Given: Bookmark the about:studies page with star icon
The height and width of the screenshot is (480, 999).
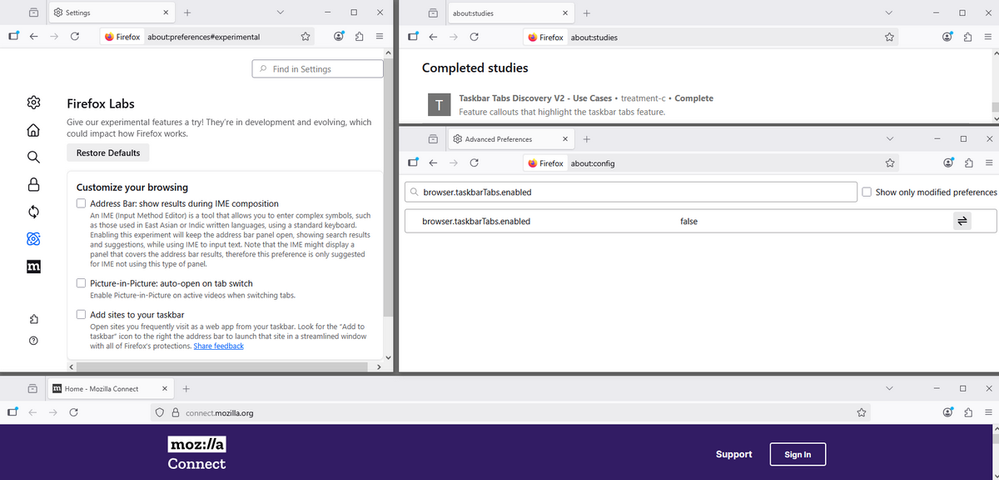Looking at the screenshot, I should pos(889,37).
